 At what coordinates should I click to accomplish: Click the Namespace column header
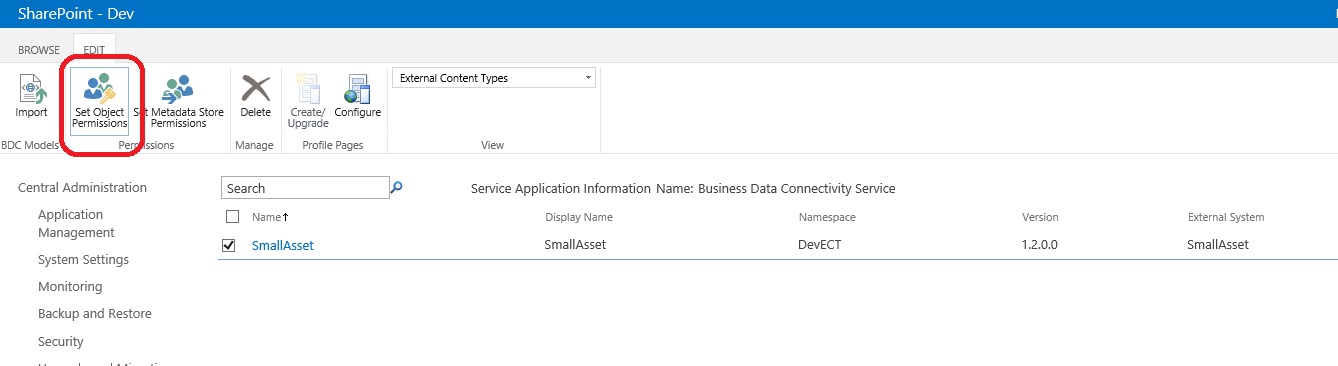tap(827, 217)
